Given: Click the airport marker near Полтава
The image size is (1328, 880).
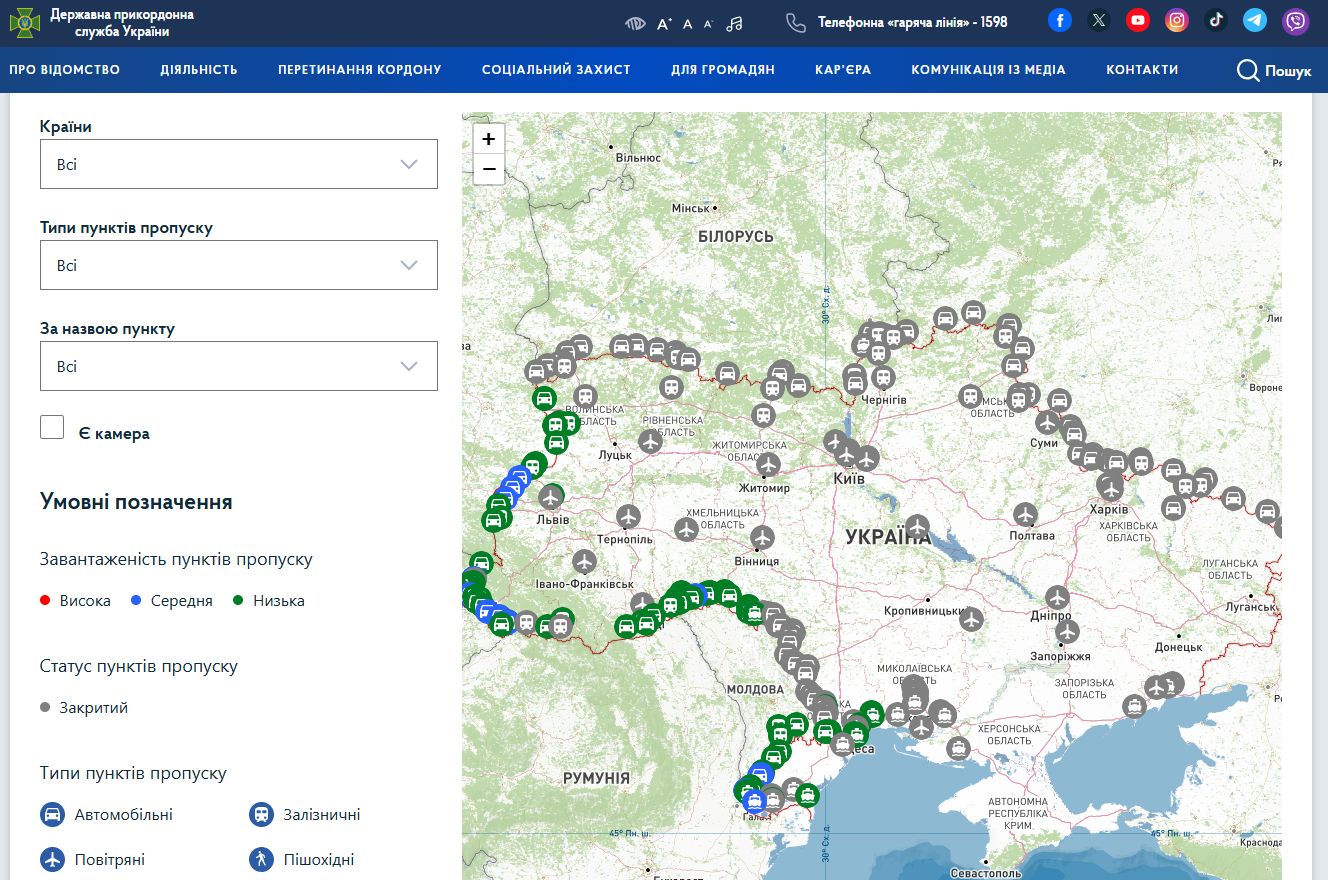Looking at the screenshot, I should coord(1025,514).
